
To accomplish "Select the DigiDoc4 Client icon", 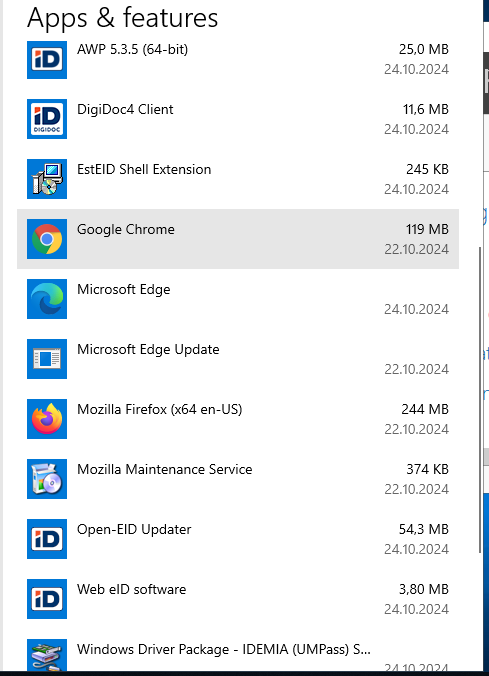I will tap(47, 119).
